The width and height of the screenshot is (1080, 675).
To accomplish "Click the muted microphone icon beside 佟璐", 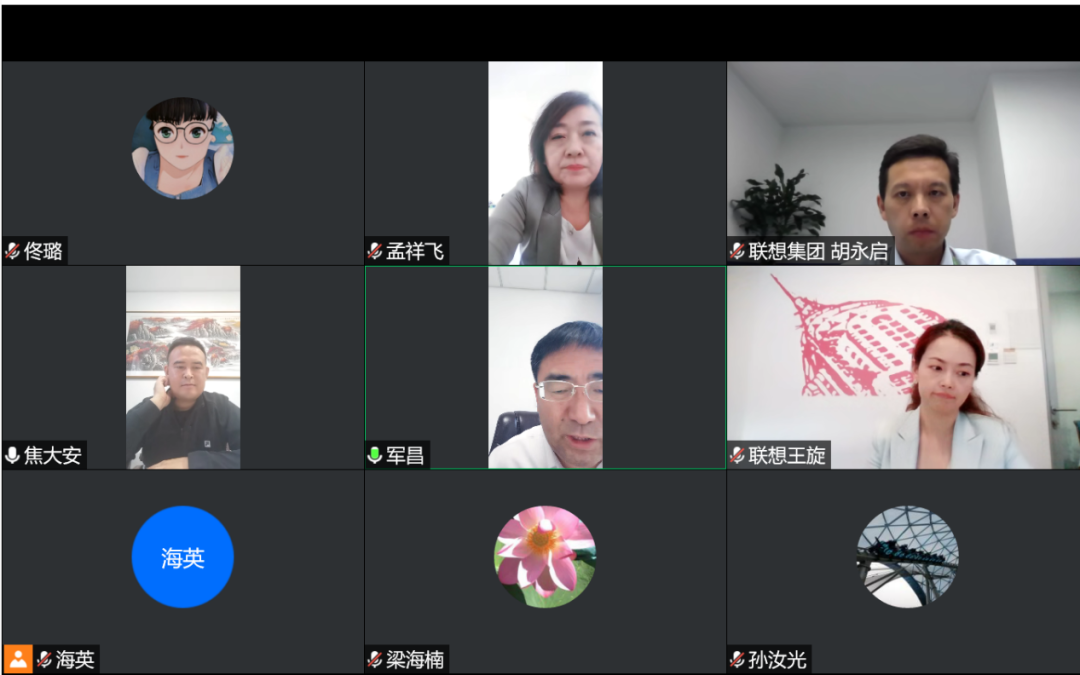I will pos(12,251).
